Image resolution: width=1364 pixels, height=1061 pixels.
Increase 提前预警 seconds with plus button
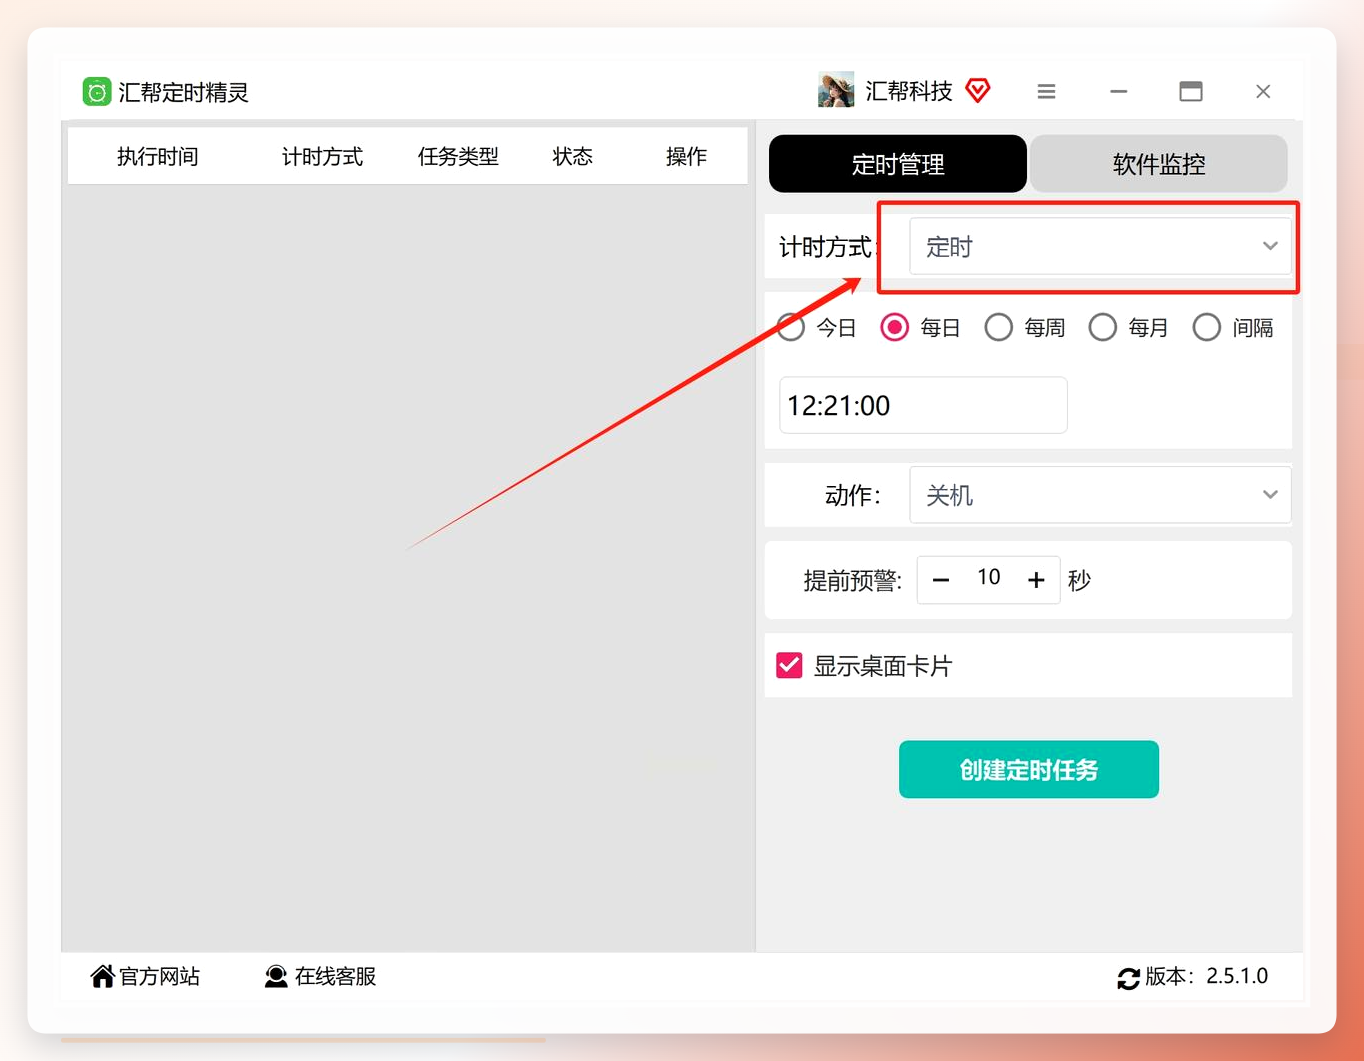(1036, 580)
